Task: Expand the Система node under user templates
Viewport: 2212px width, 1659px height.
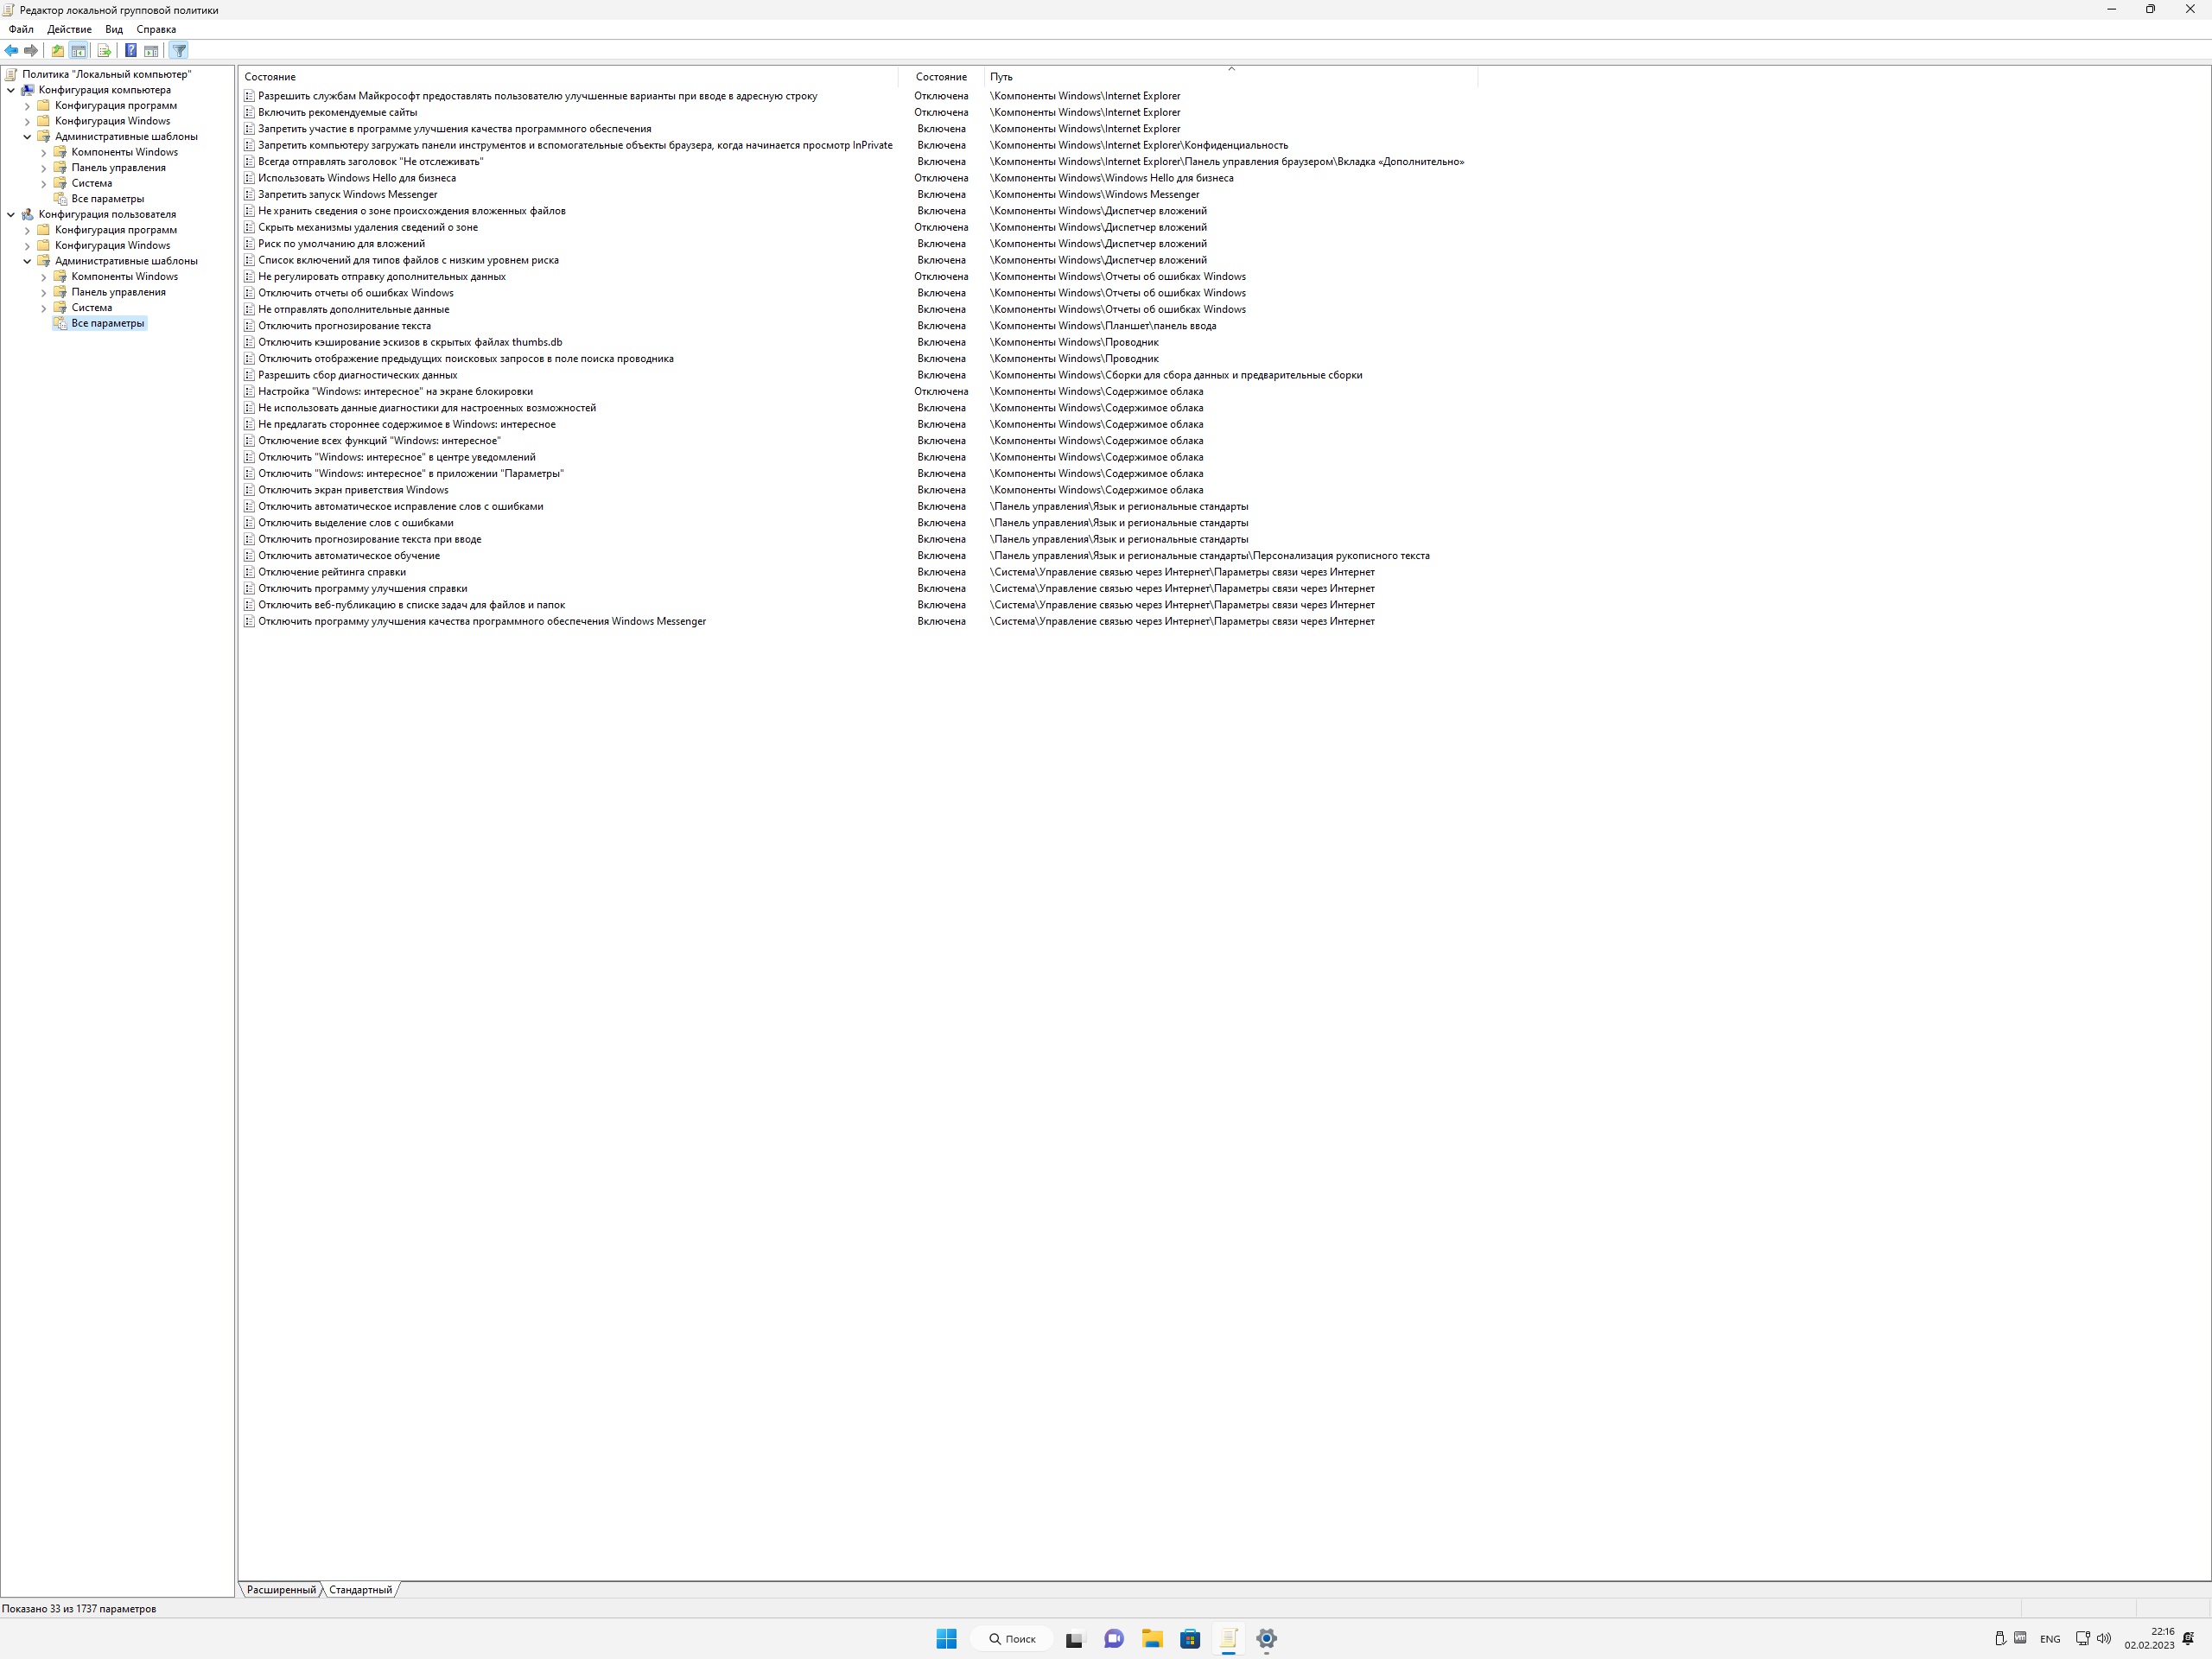Action: (x=43, y=308)
